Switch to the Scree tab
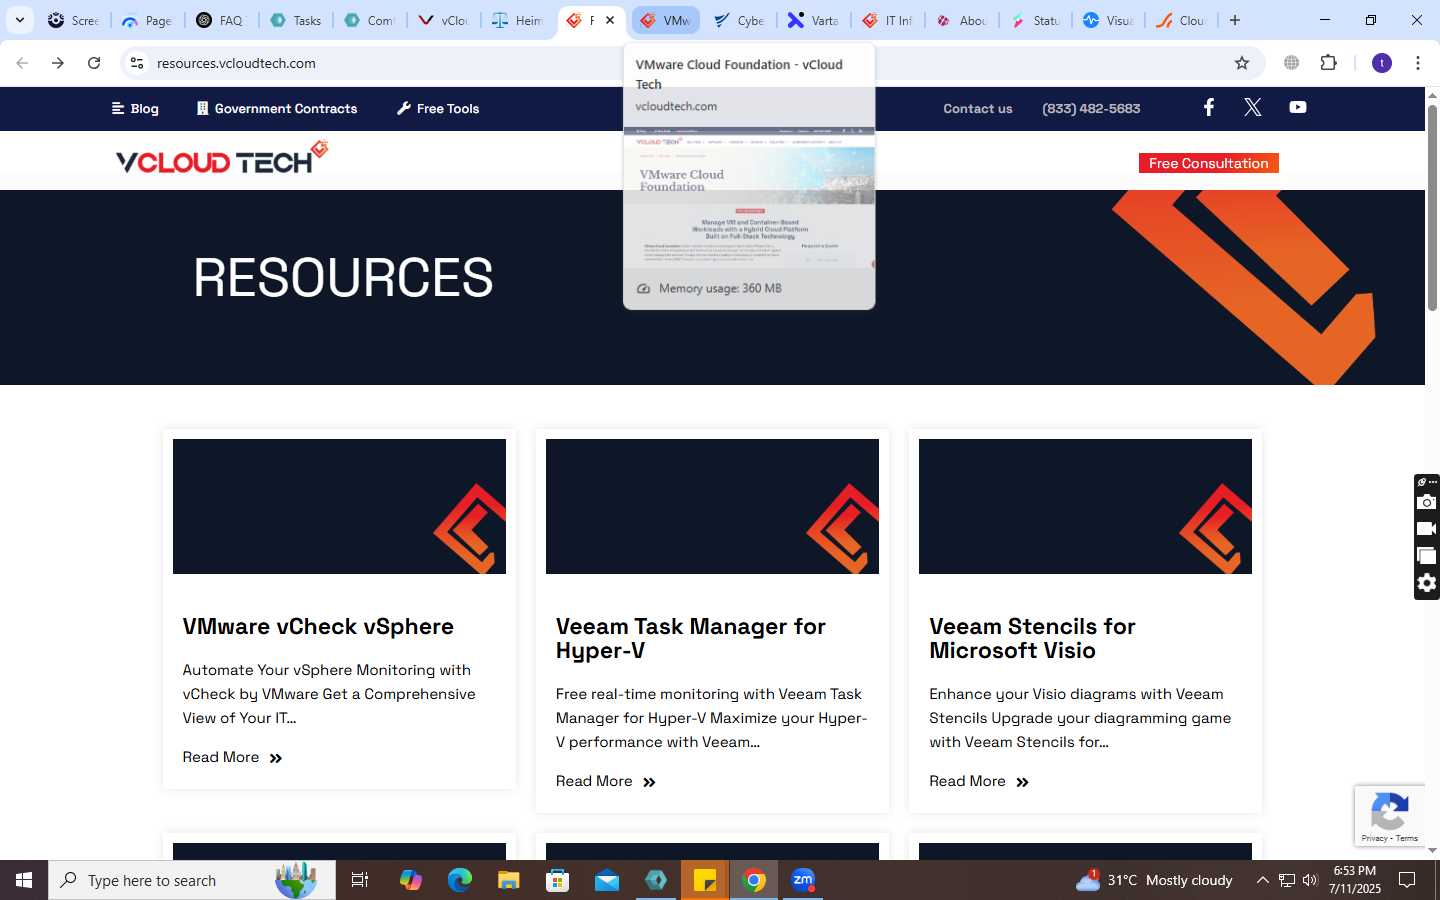 [x=73, y=20]
